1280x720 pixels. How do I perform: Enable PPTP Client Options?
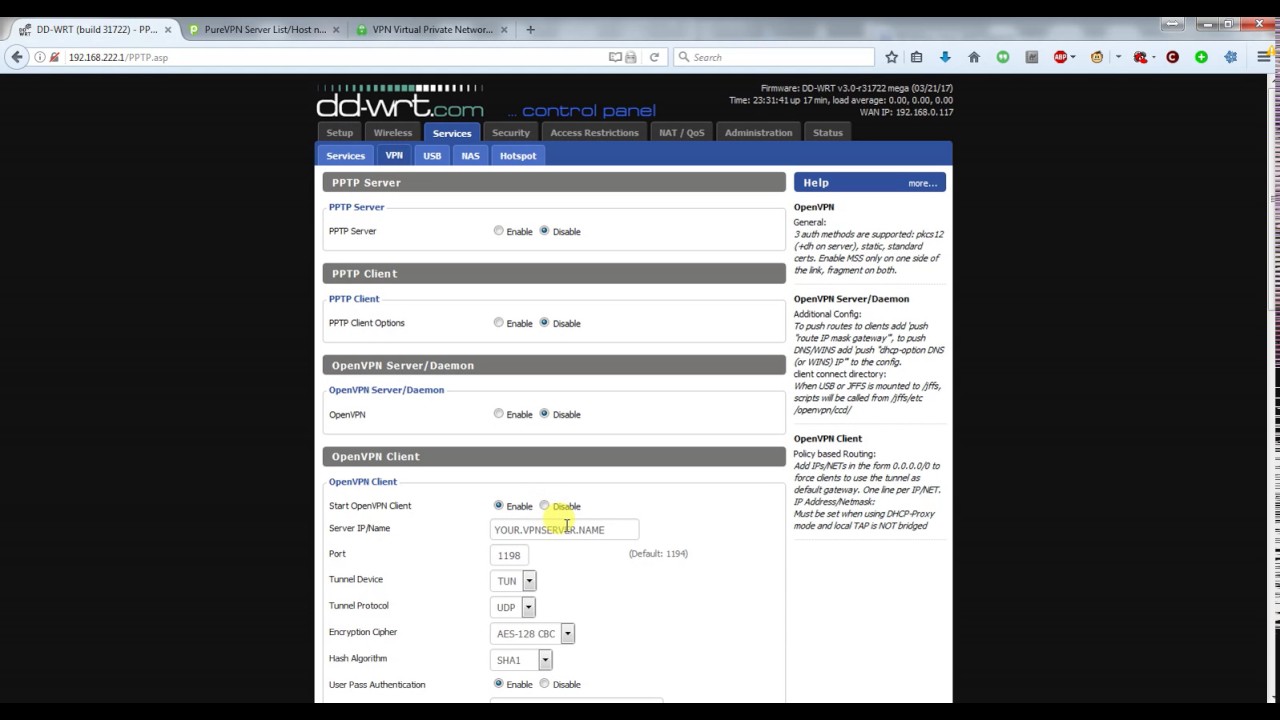(498, 323)
